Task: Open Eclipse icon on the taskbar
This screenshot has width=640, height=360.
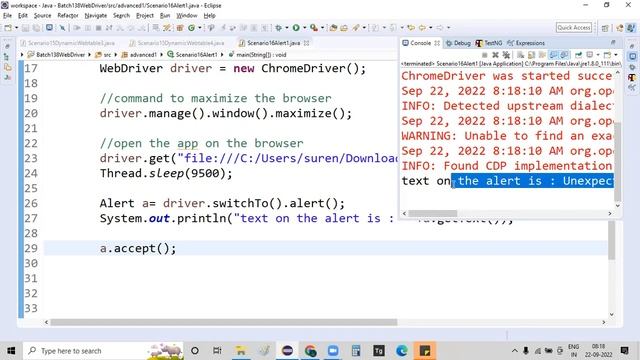Action: (x=287, y=351)
